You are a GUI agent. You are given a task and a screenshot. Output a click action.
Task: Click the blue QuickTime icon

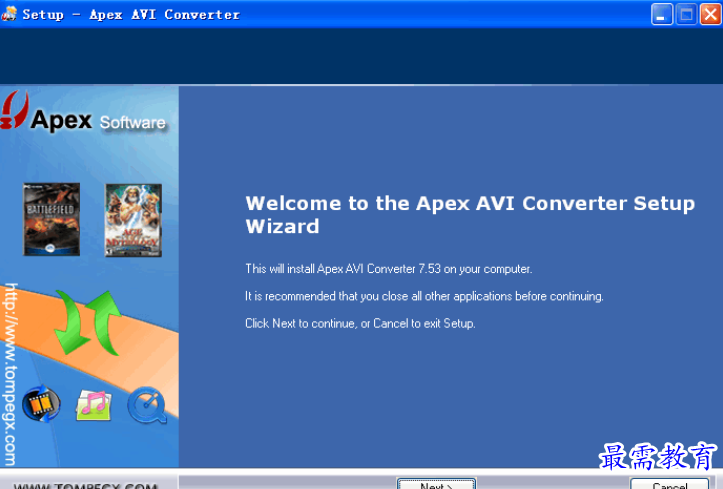tap(147, 405)
